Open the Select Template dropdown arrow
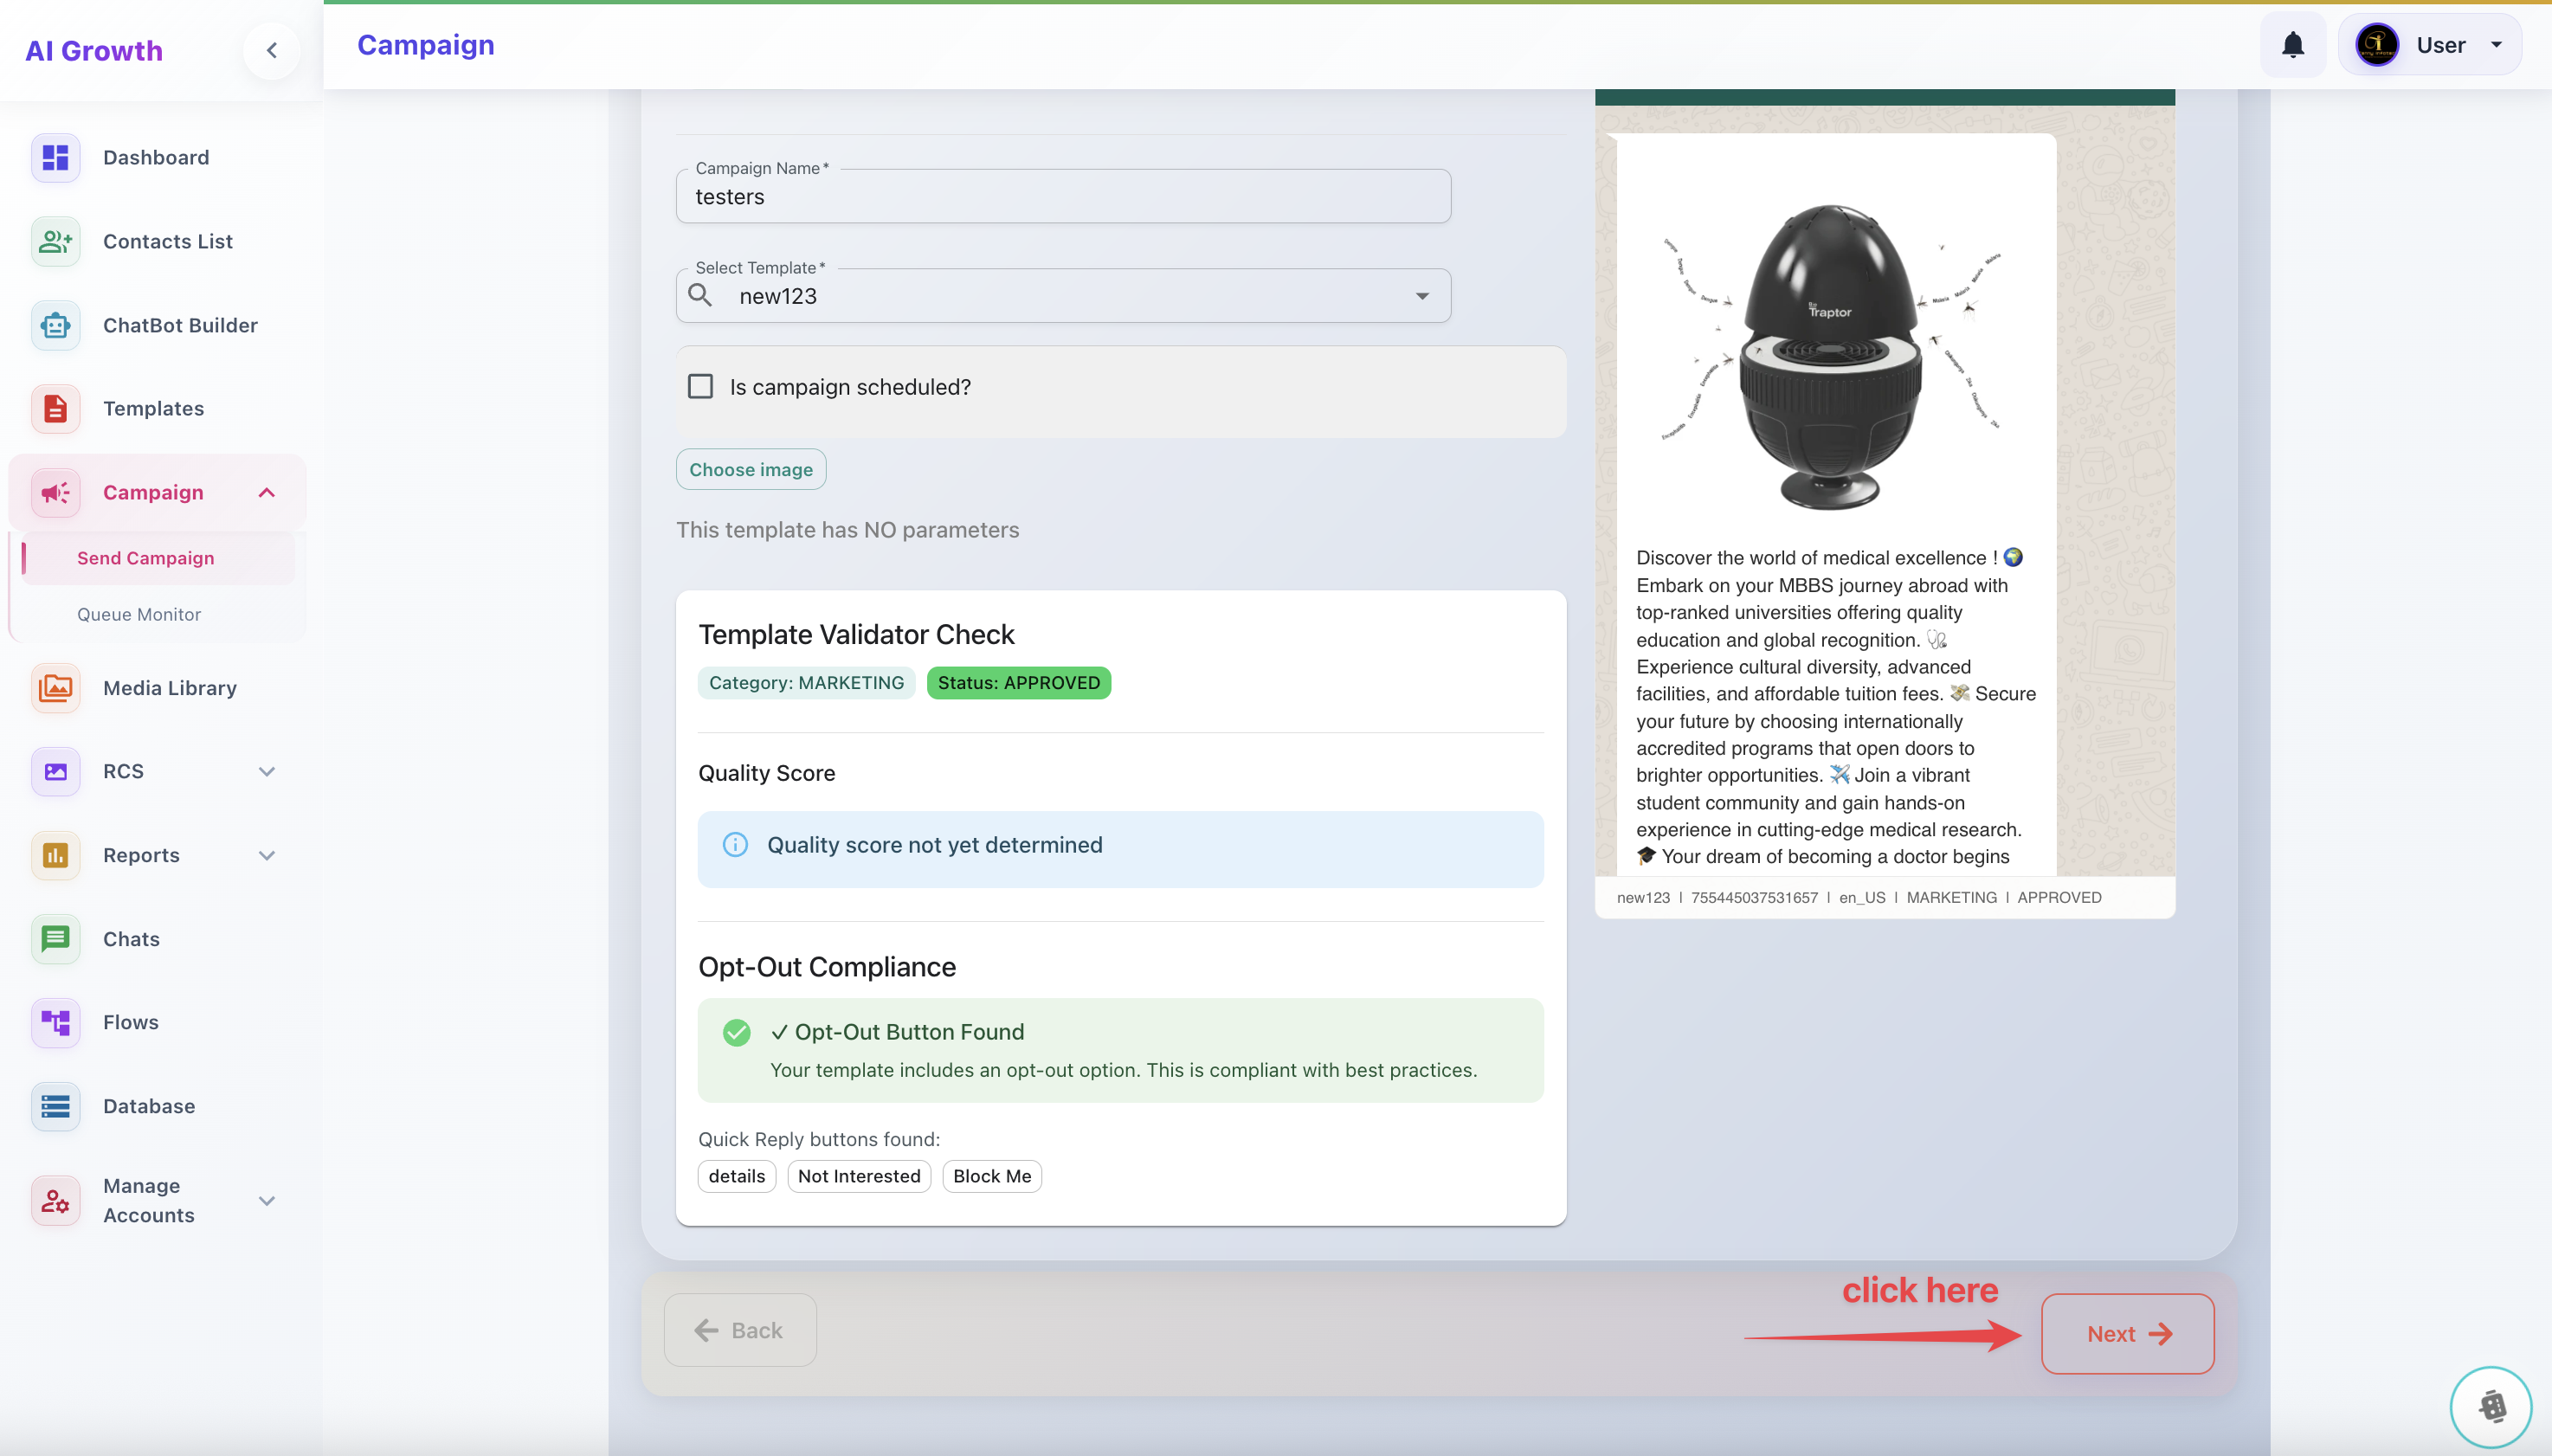Image resolution: width=2552 pixels, height=1456 pixels. click(x=1421, y=296)
